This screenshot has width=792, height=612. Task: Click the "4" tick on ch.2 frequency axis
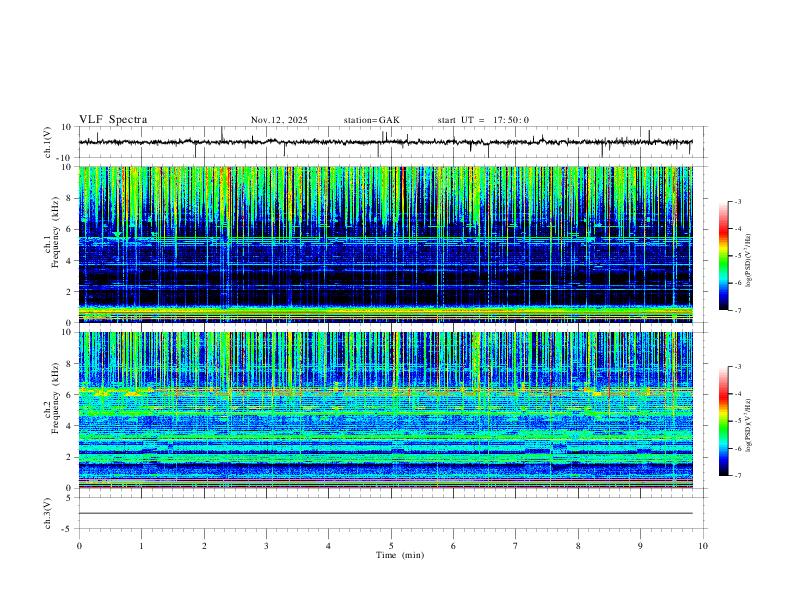point(70,426)
